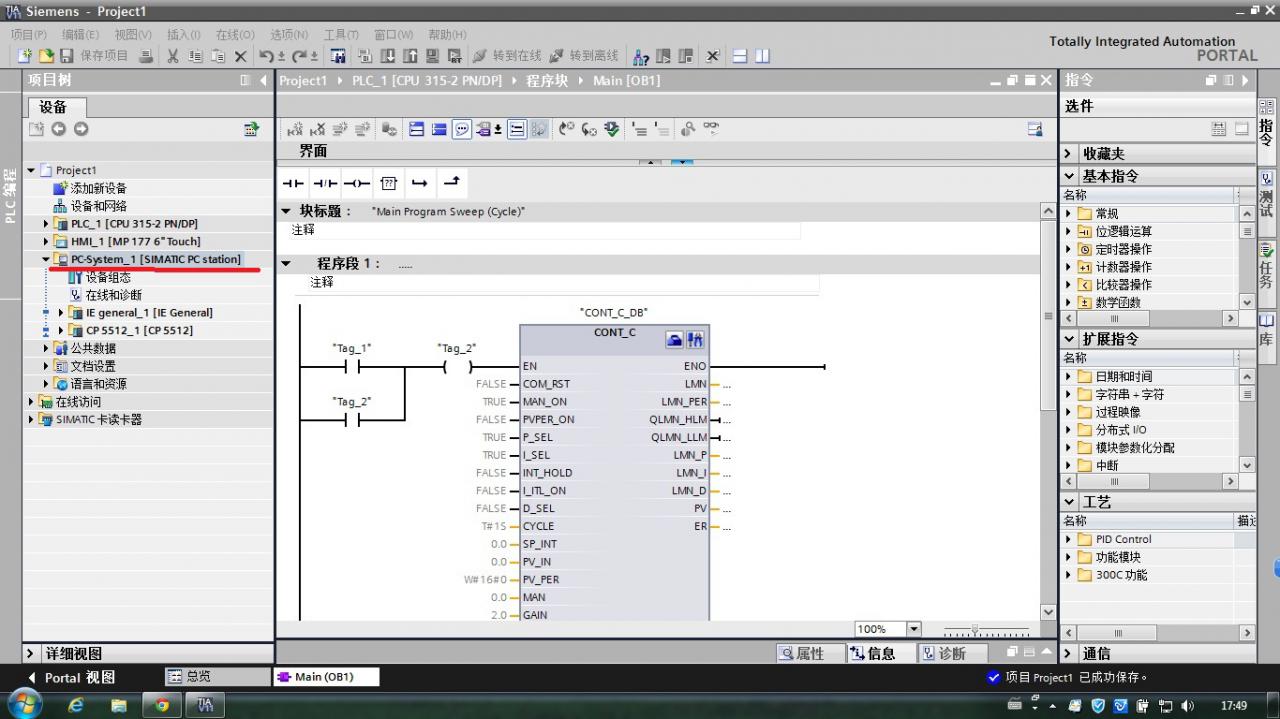1280x719 pixels.
Task: Insert normally closed contact icon
Action: [325, 183]
